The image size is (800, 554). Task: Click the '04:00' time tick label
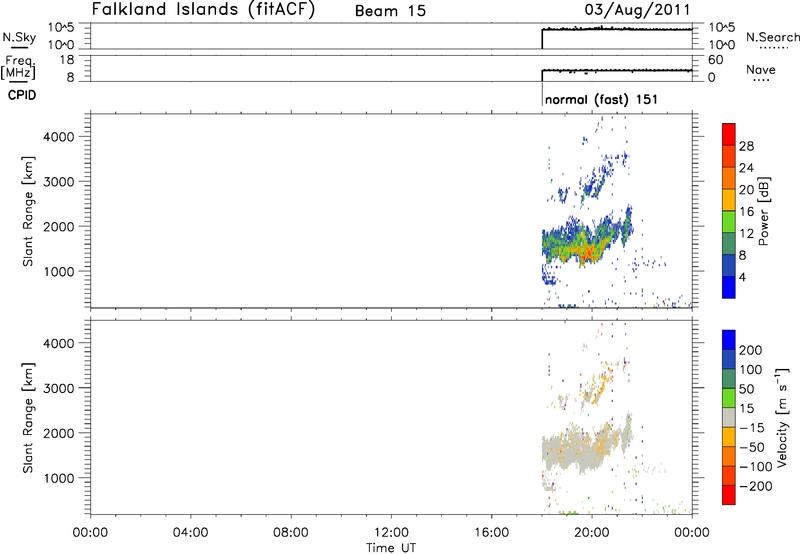tap(190, 533)
